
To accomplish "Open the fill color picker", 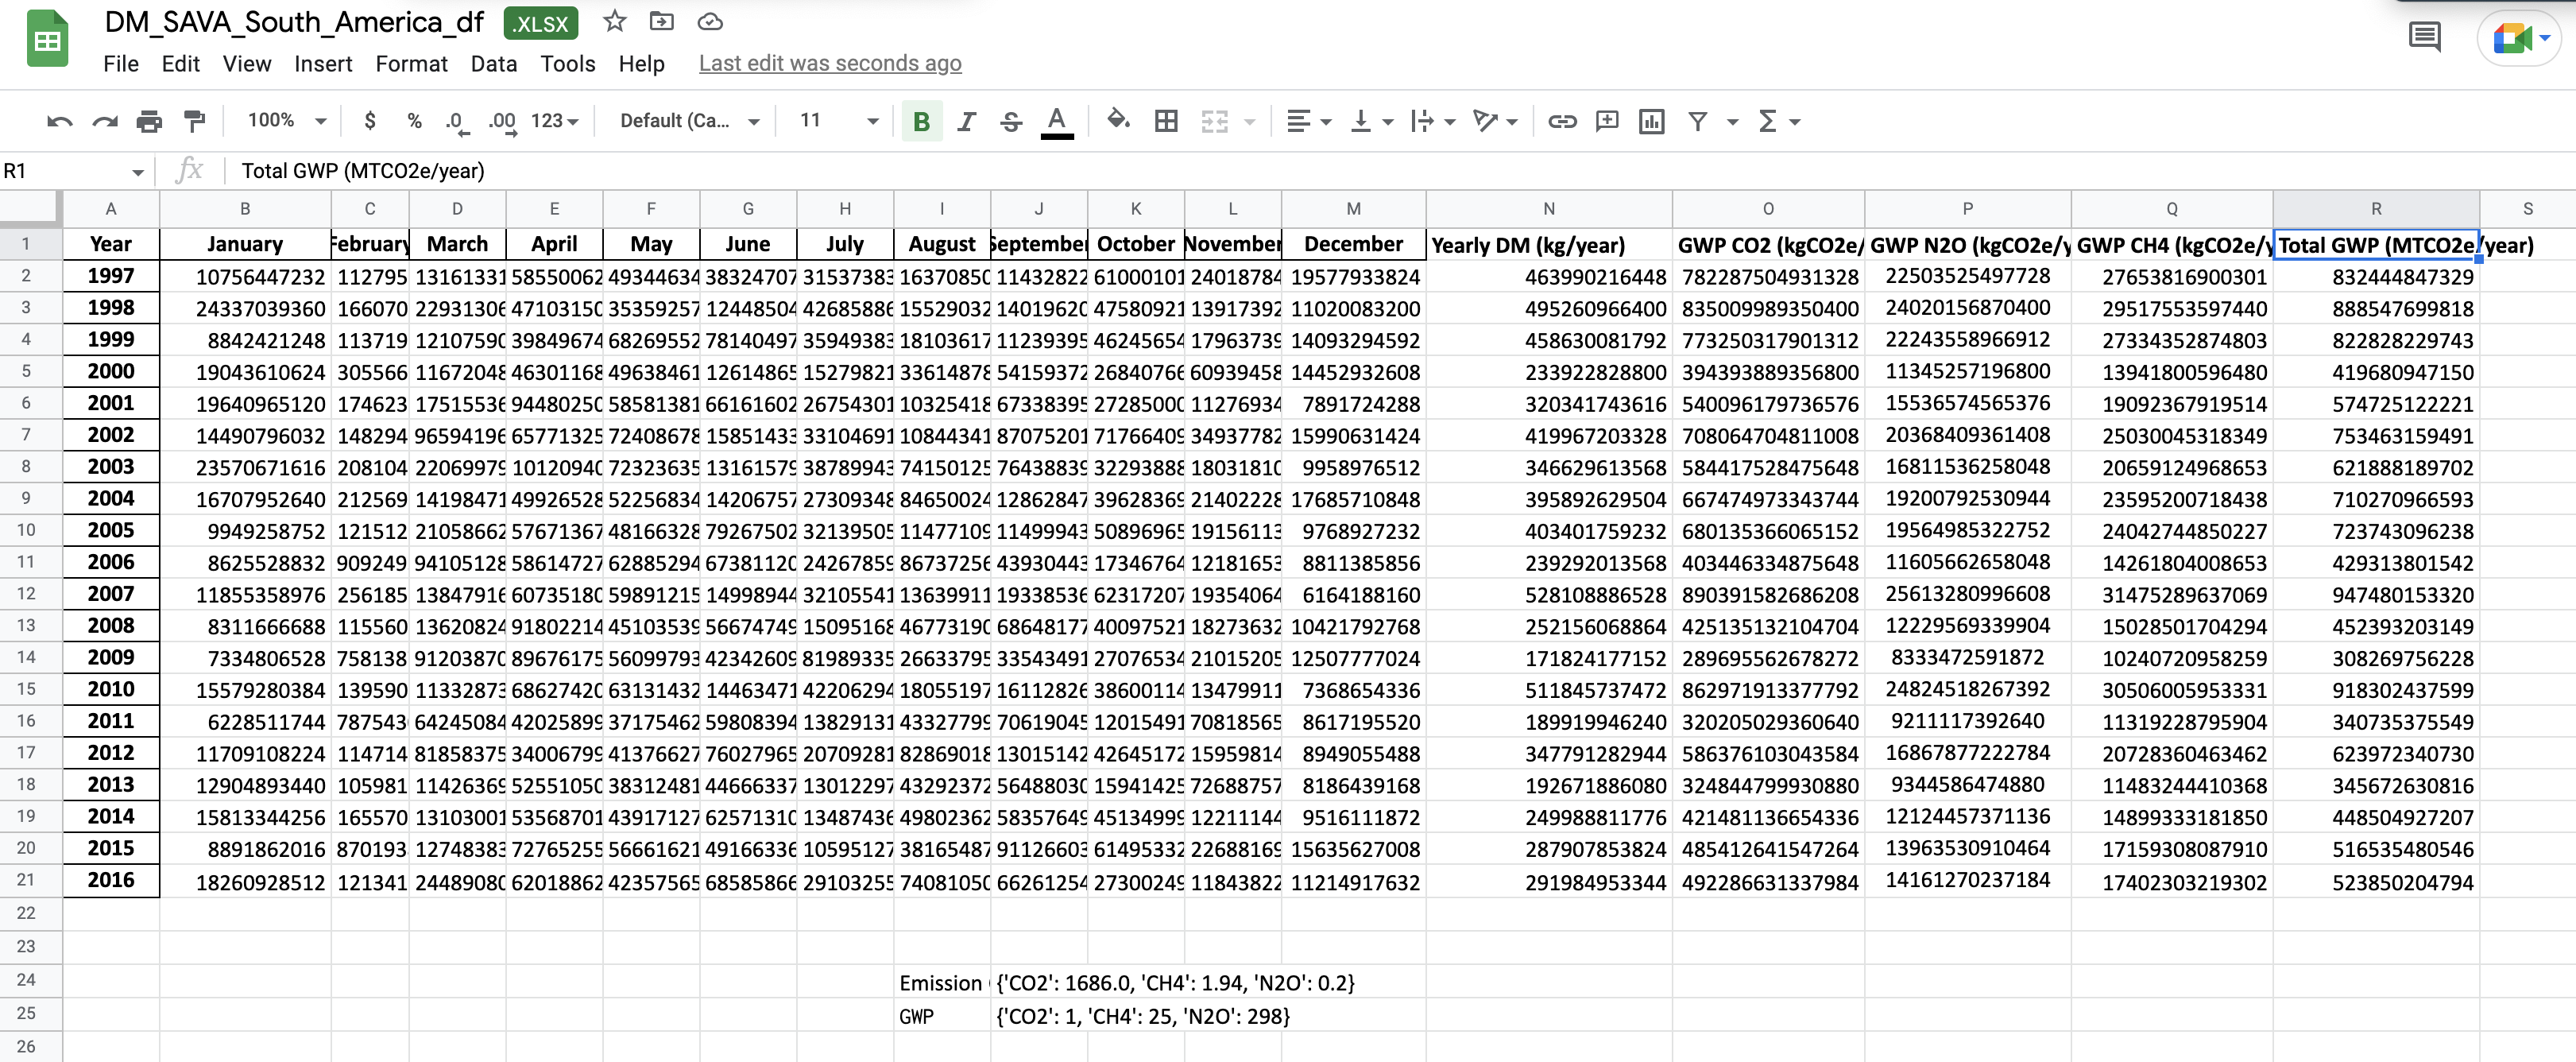I will click(x=1119, y=121).
